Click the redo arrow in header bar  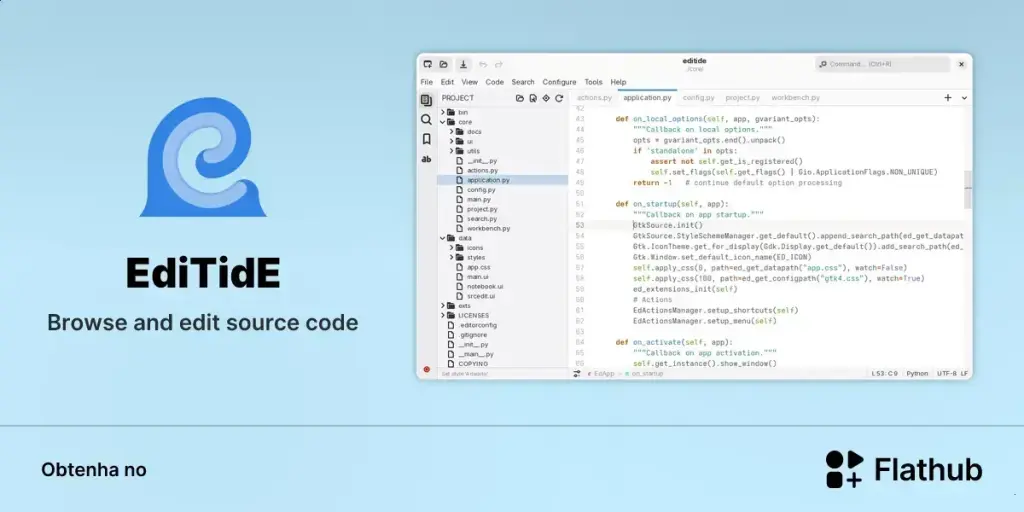499,64
